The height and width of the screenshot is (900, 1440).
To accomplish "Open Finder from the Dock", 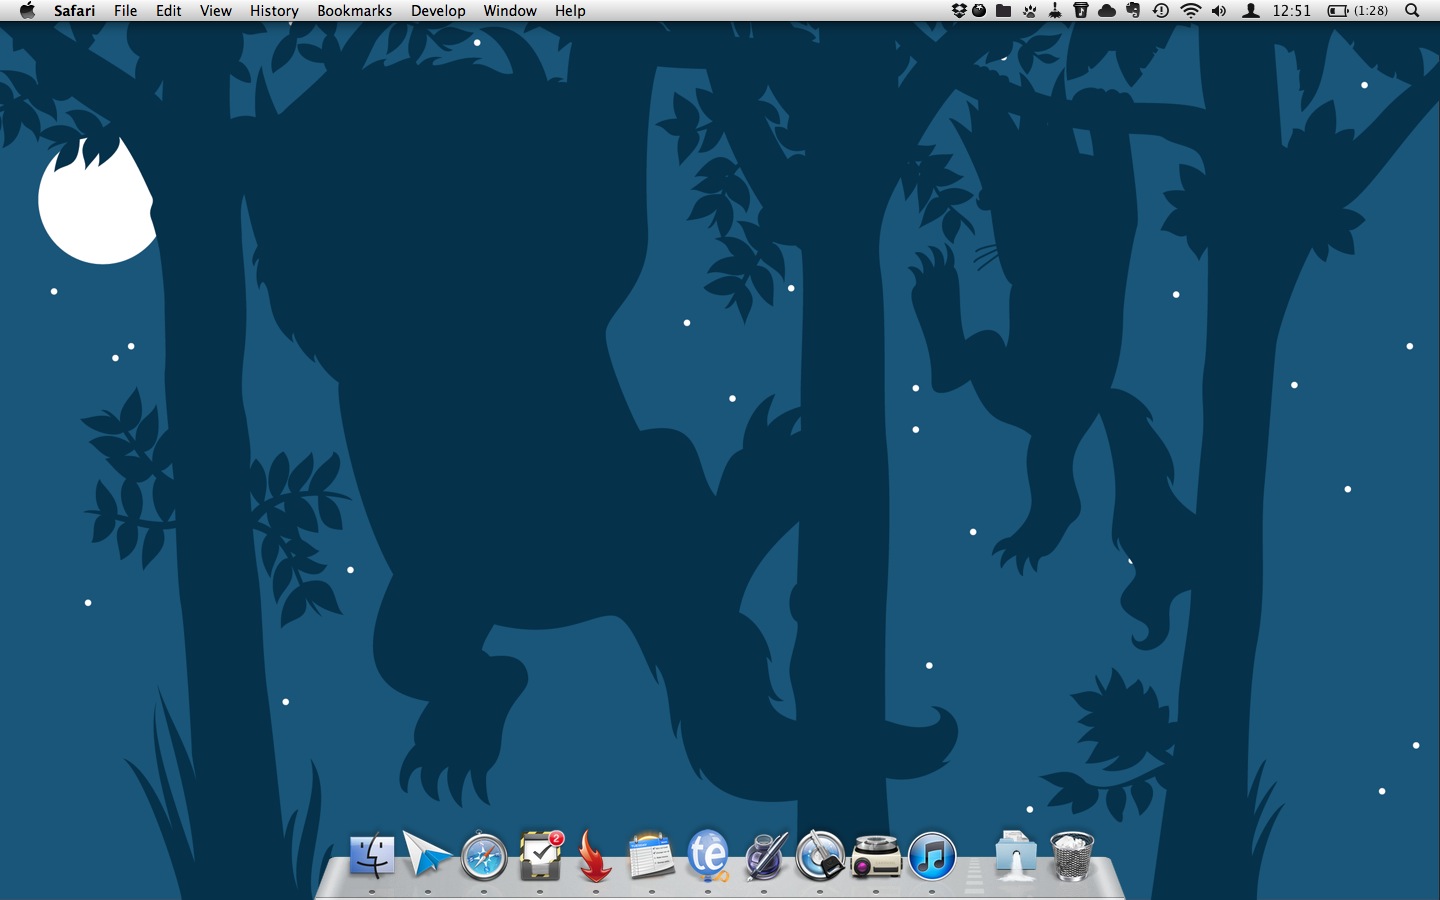I will click(372, 856).
